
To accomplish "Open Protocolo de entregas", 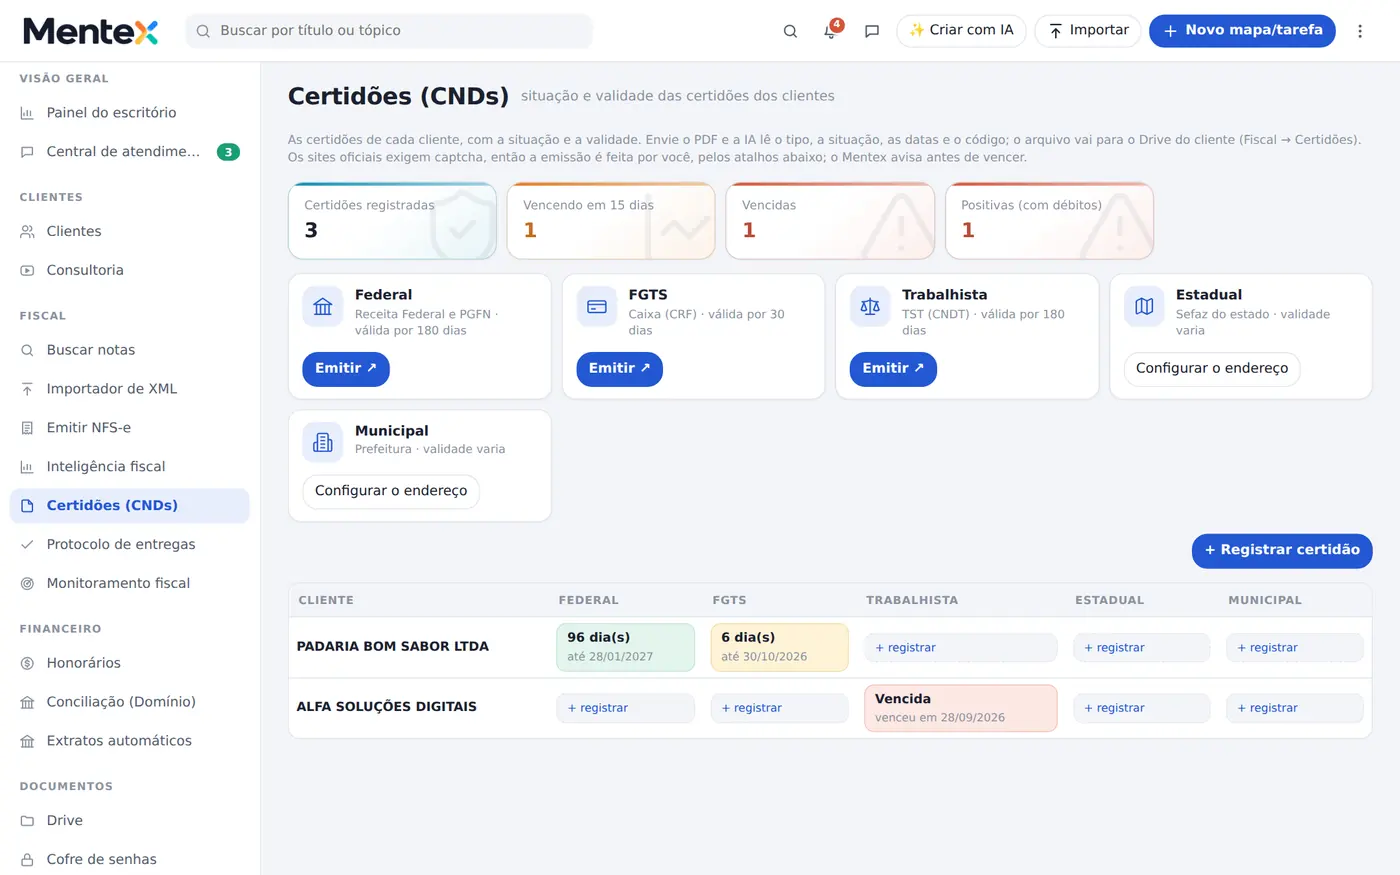I will click(x=130, y=545).
